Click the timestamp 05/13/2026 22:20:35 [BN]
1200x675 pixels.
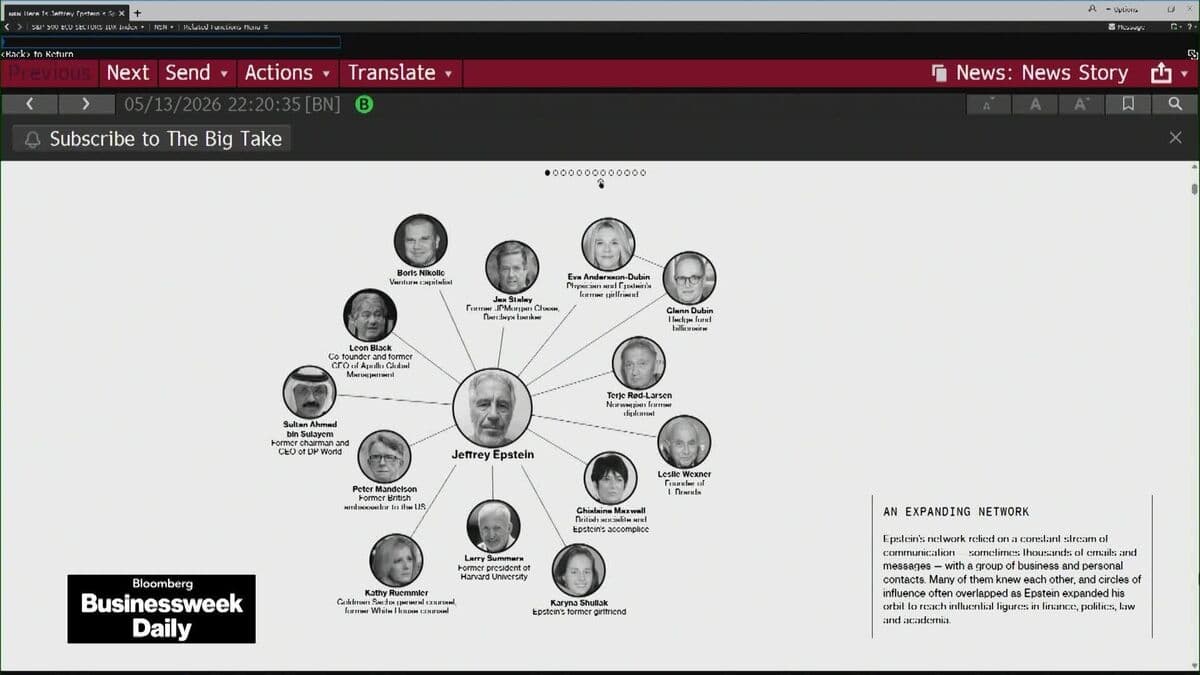(232, 104)
